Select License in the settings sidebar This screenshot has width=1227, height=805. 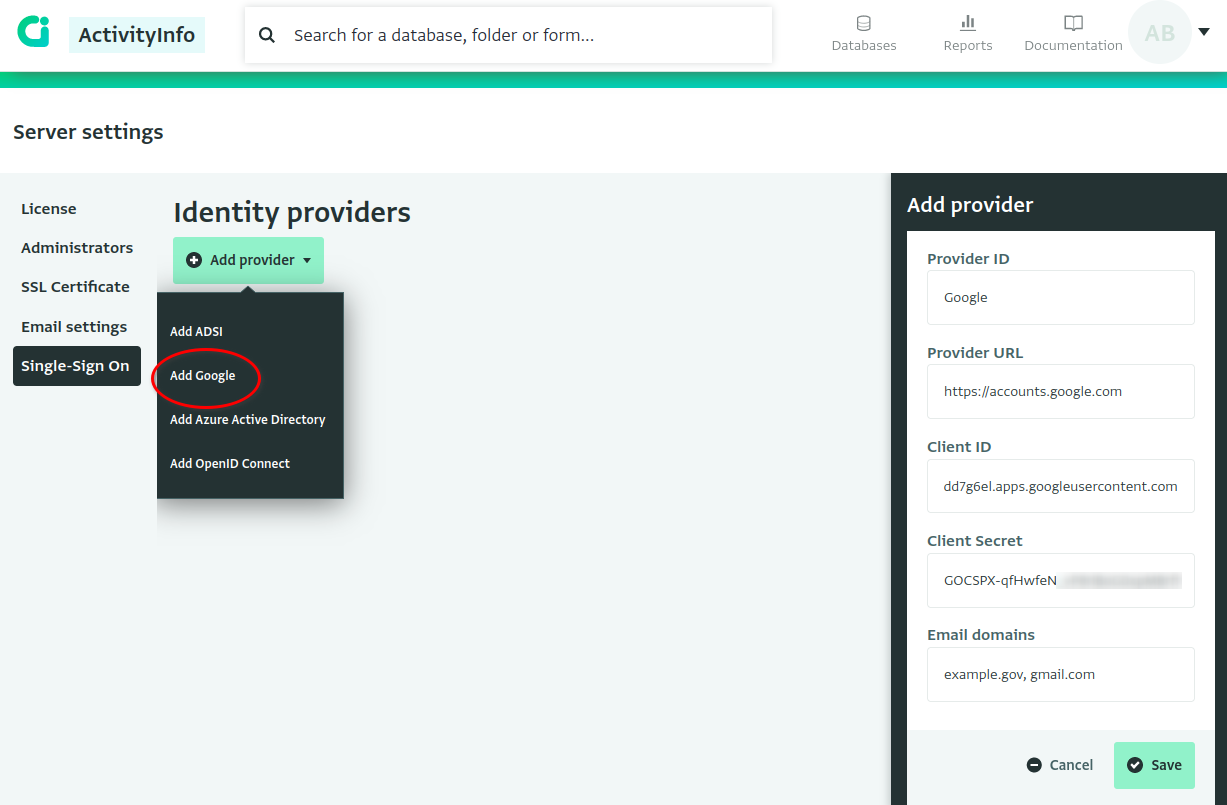[x=49, y=209]
